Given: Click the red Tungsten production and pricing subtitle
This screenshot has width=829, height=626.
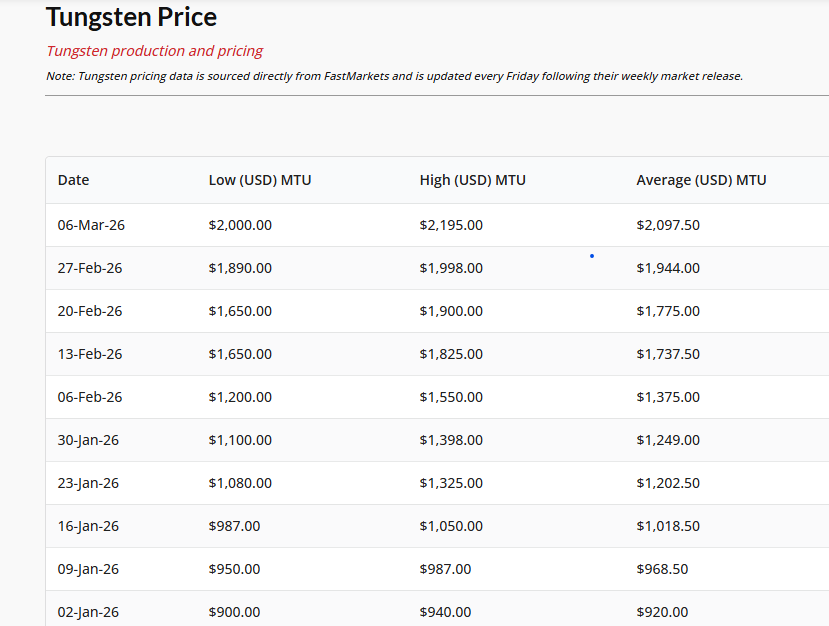Looking at the screenshot, I should click(155, 51).
